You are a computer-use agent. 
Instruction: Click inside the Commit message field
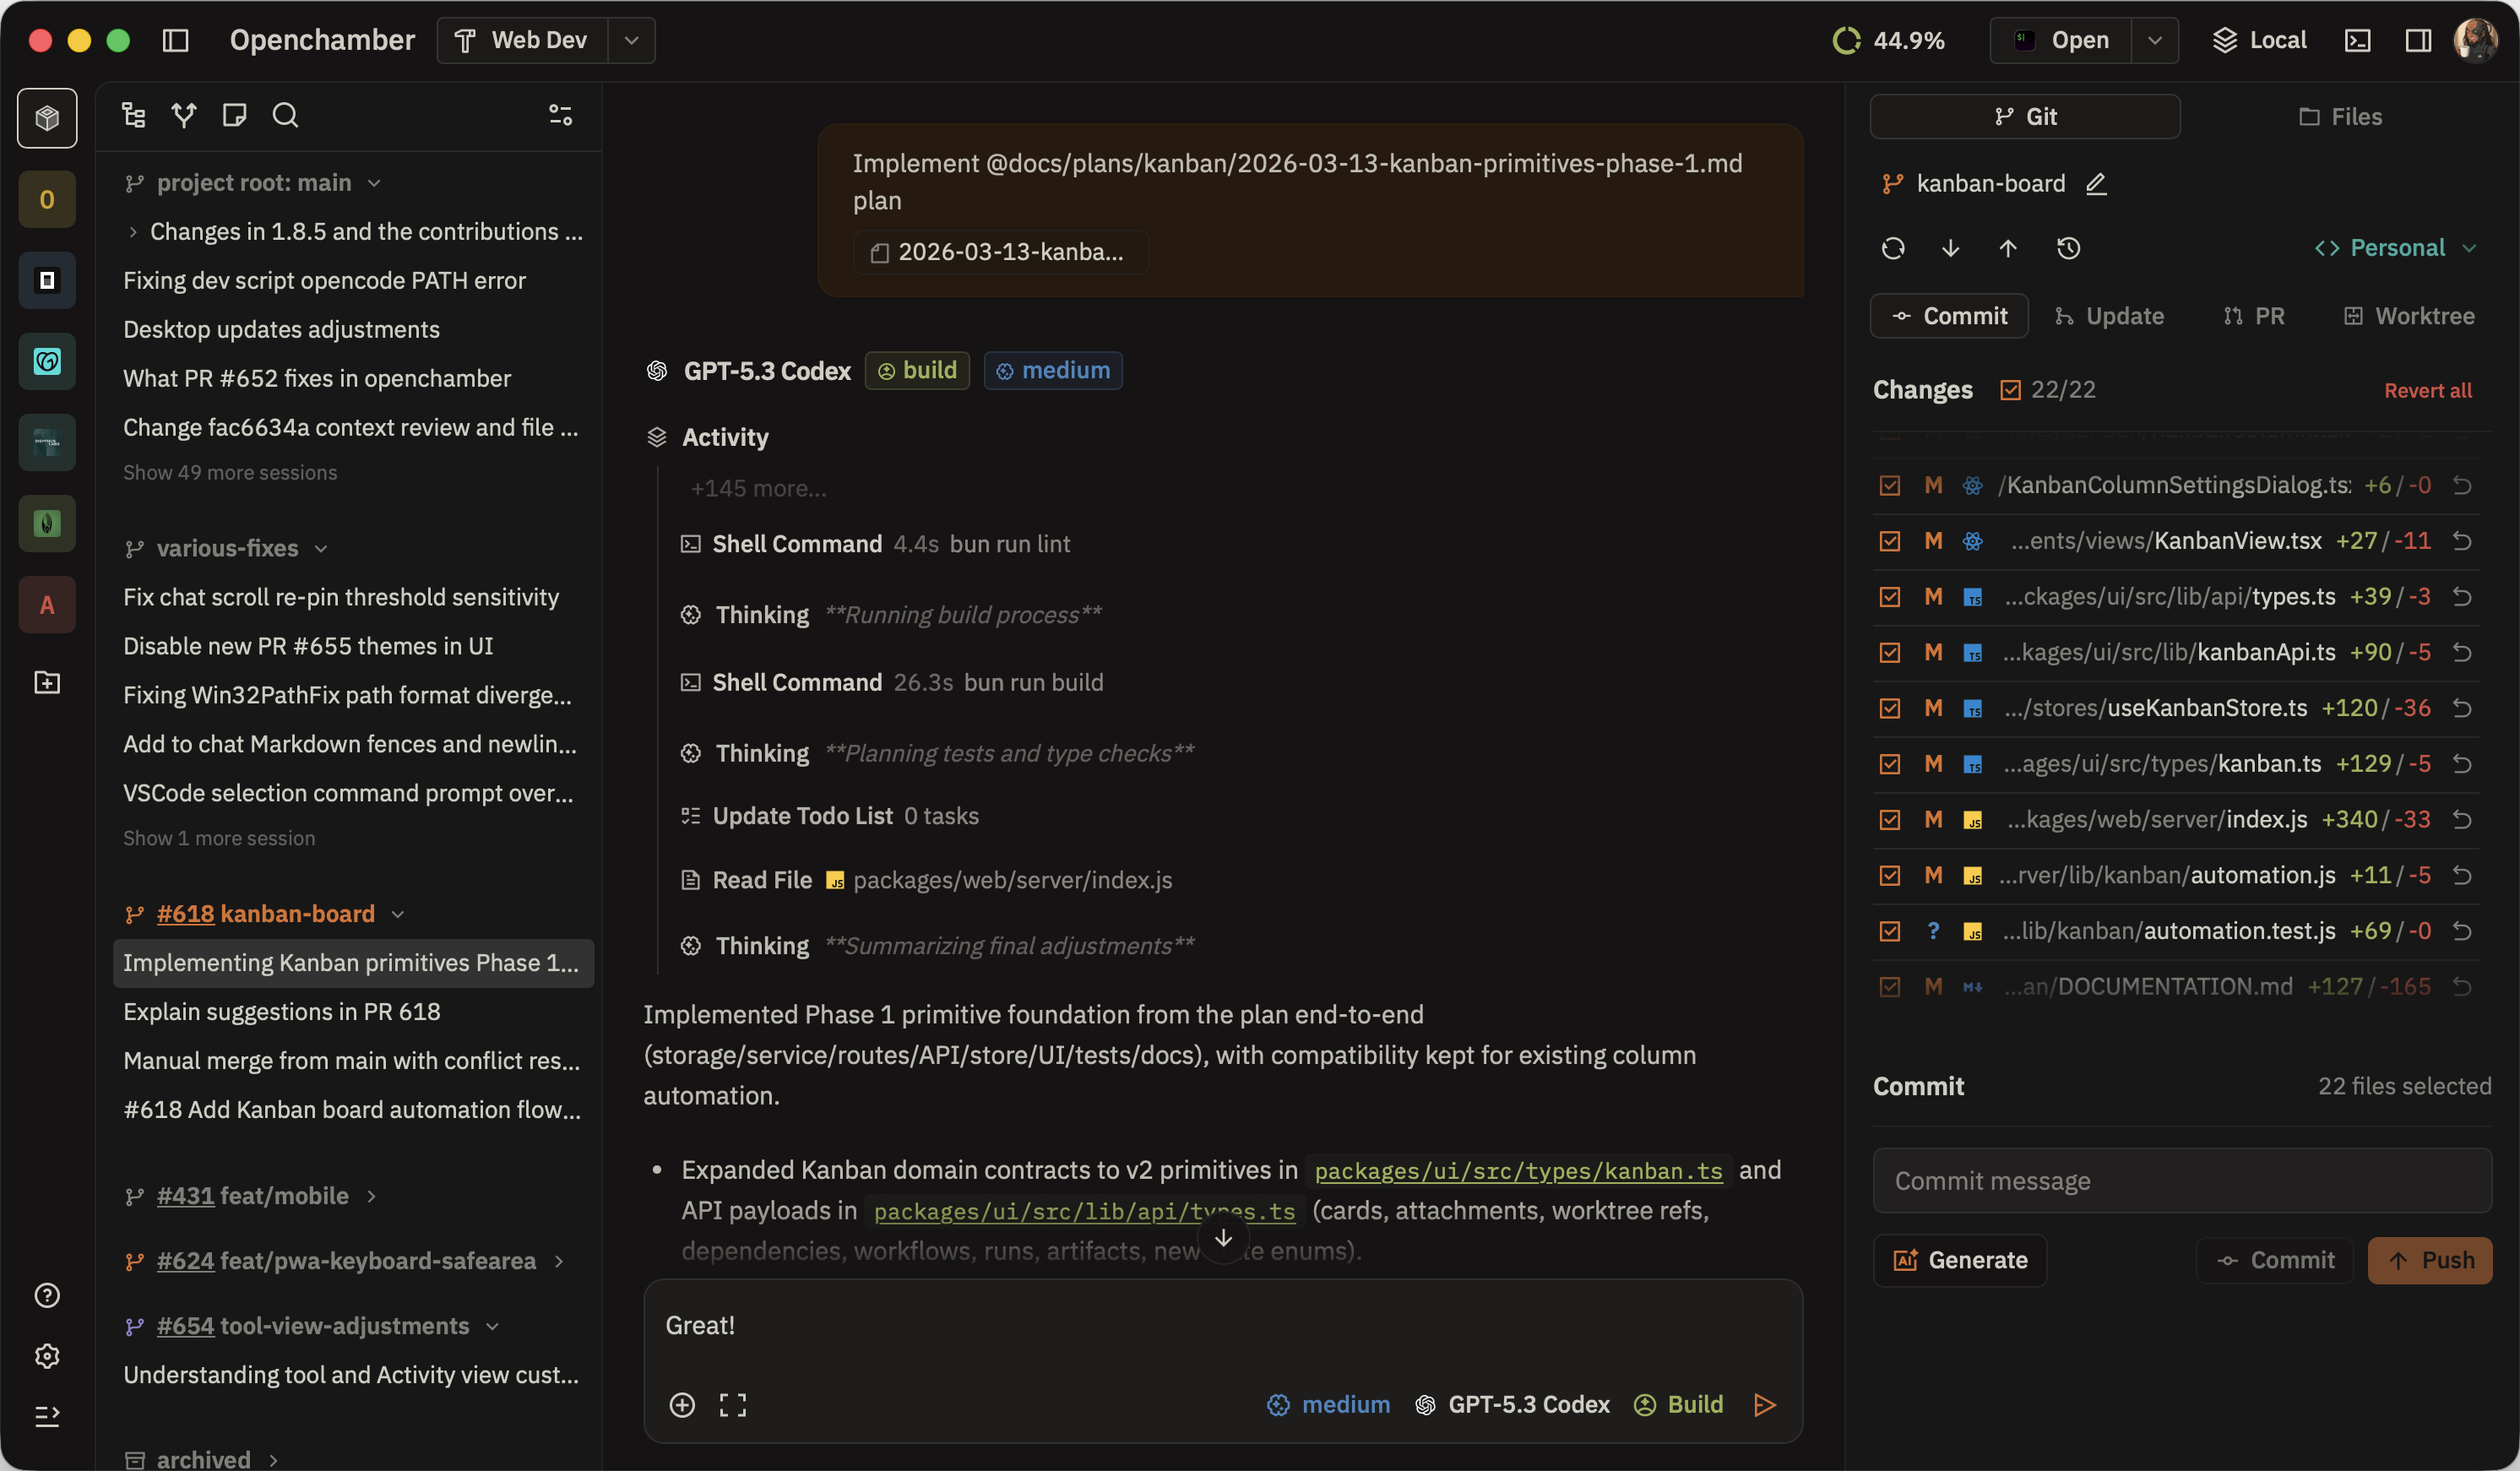click(x=2180, y=1180)
